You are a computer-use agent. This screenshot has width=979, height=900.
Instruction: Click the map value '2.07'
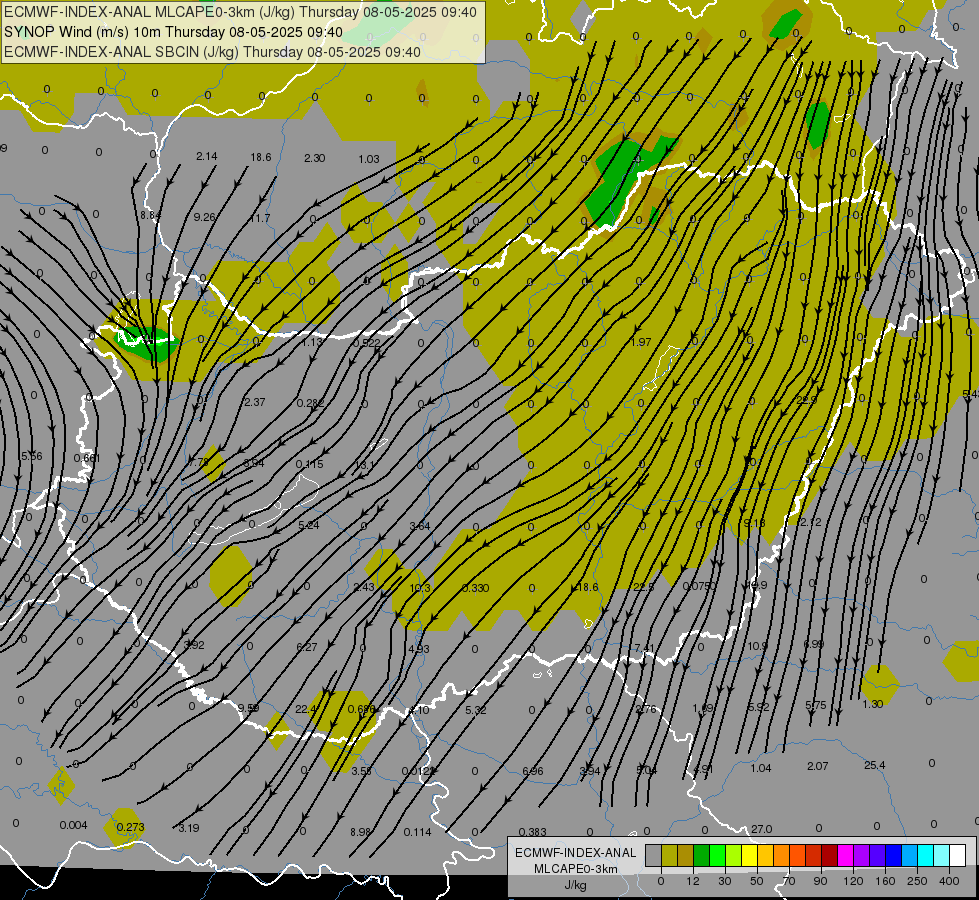coord(817,766)
